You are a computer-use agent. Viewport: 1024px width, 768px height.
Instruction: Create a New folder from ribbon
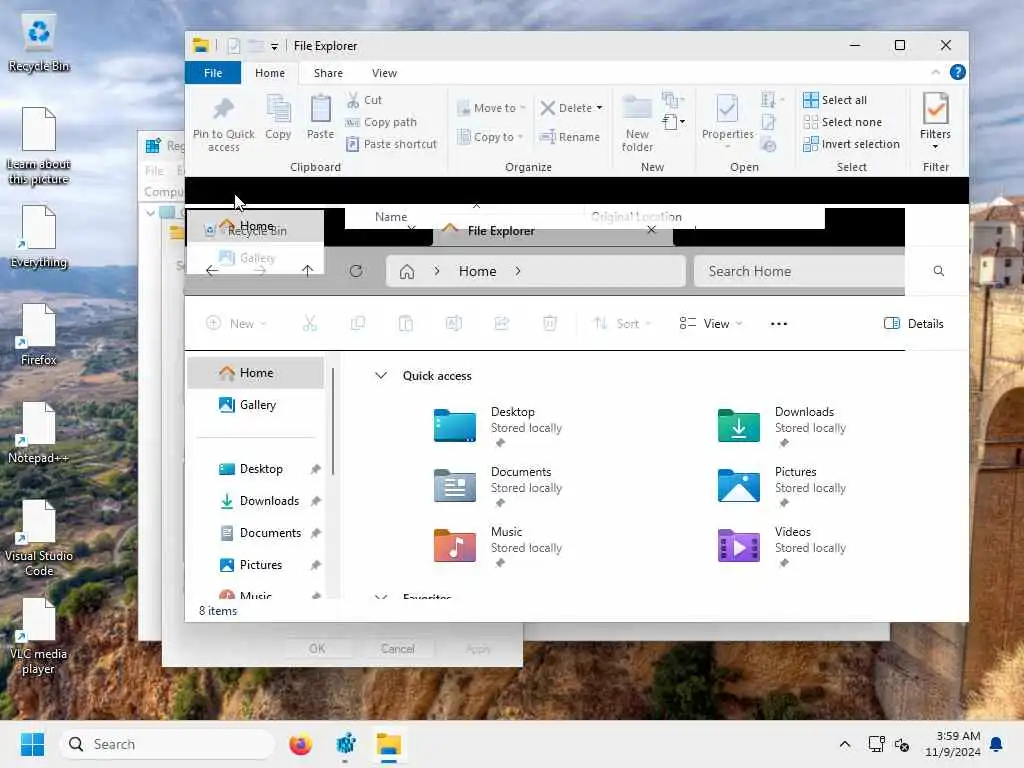pyautogui.click(x=637, y=123)
